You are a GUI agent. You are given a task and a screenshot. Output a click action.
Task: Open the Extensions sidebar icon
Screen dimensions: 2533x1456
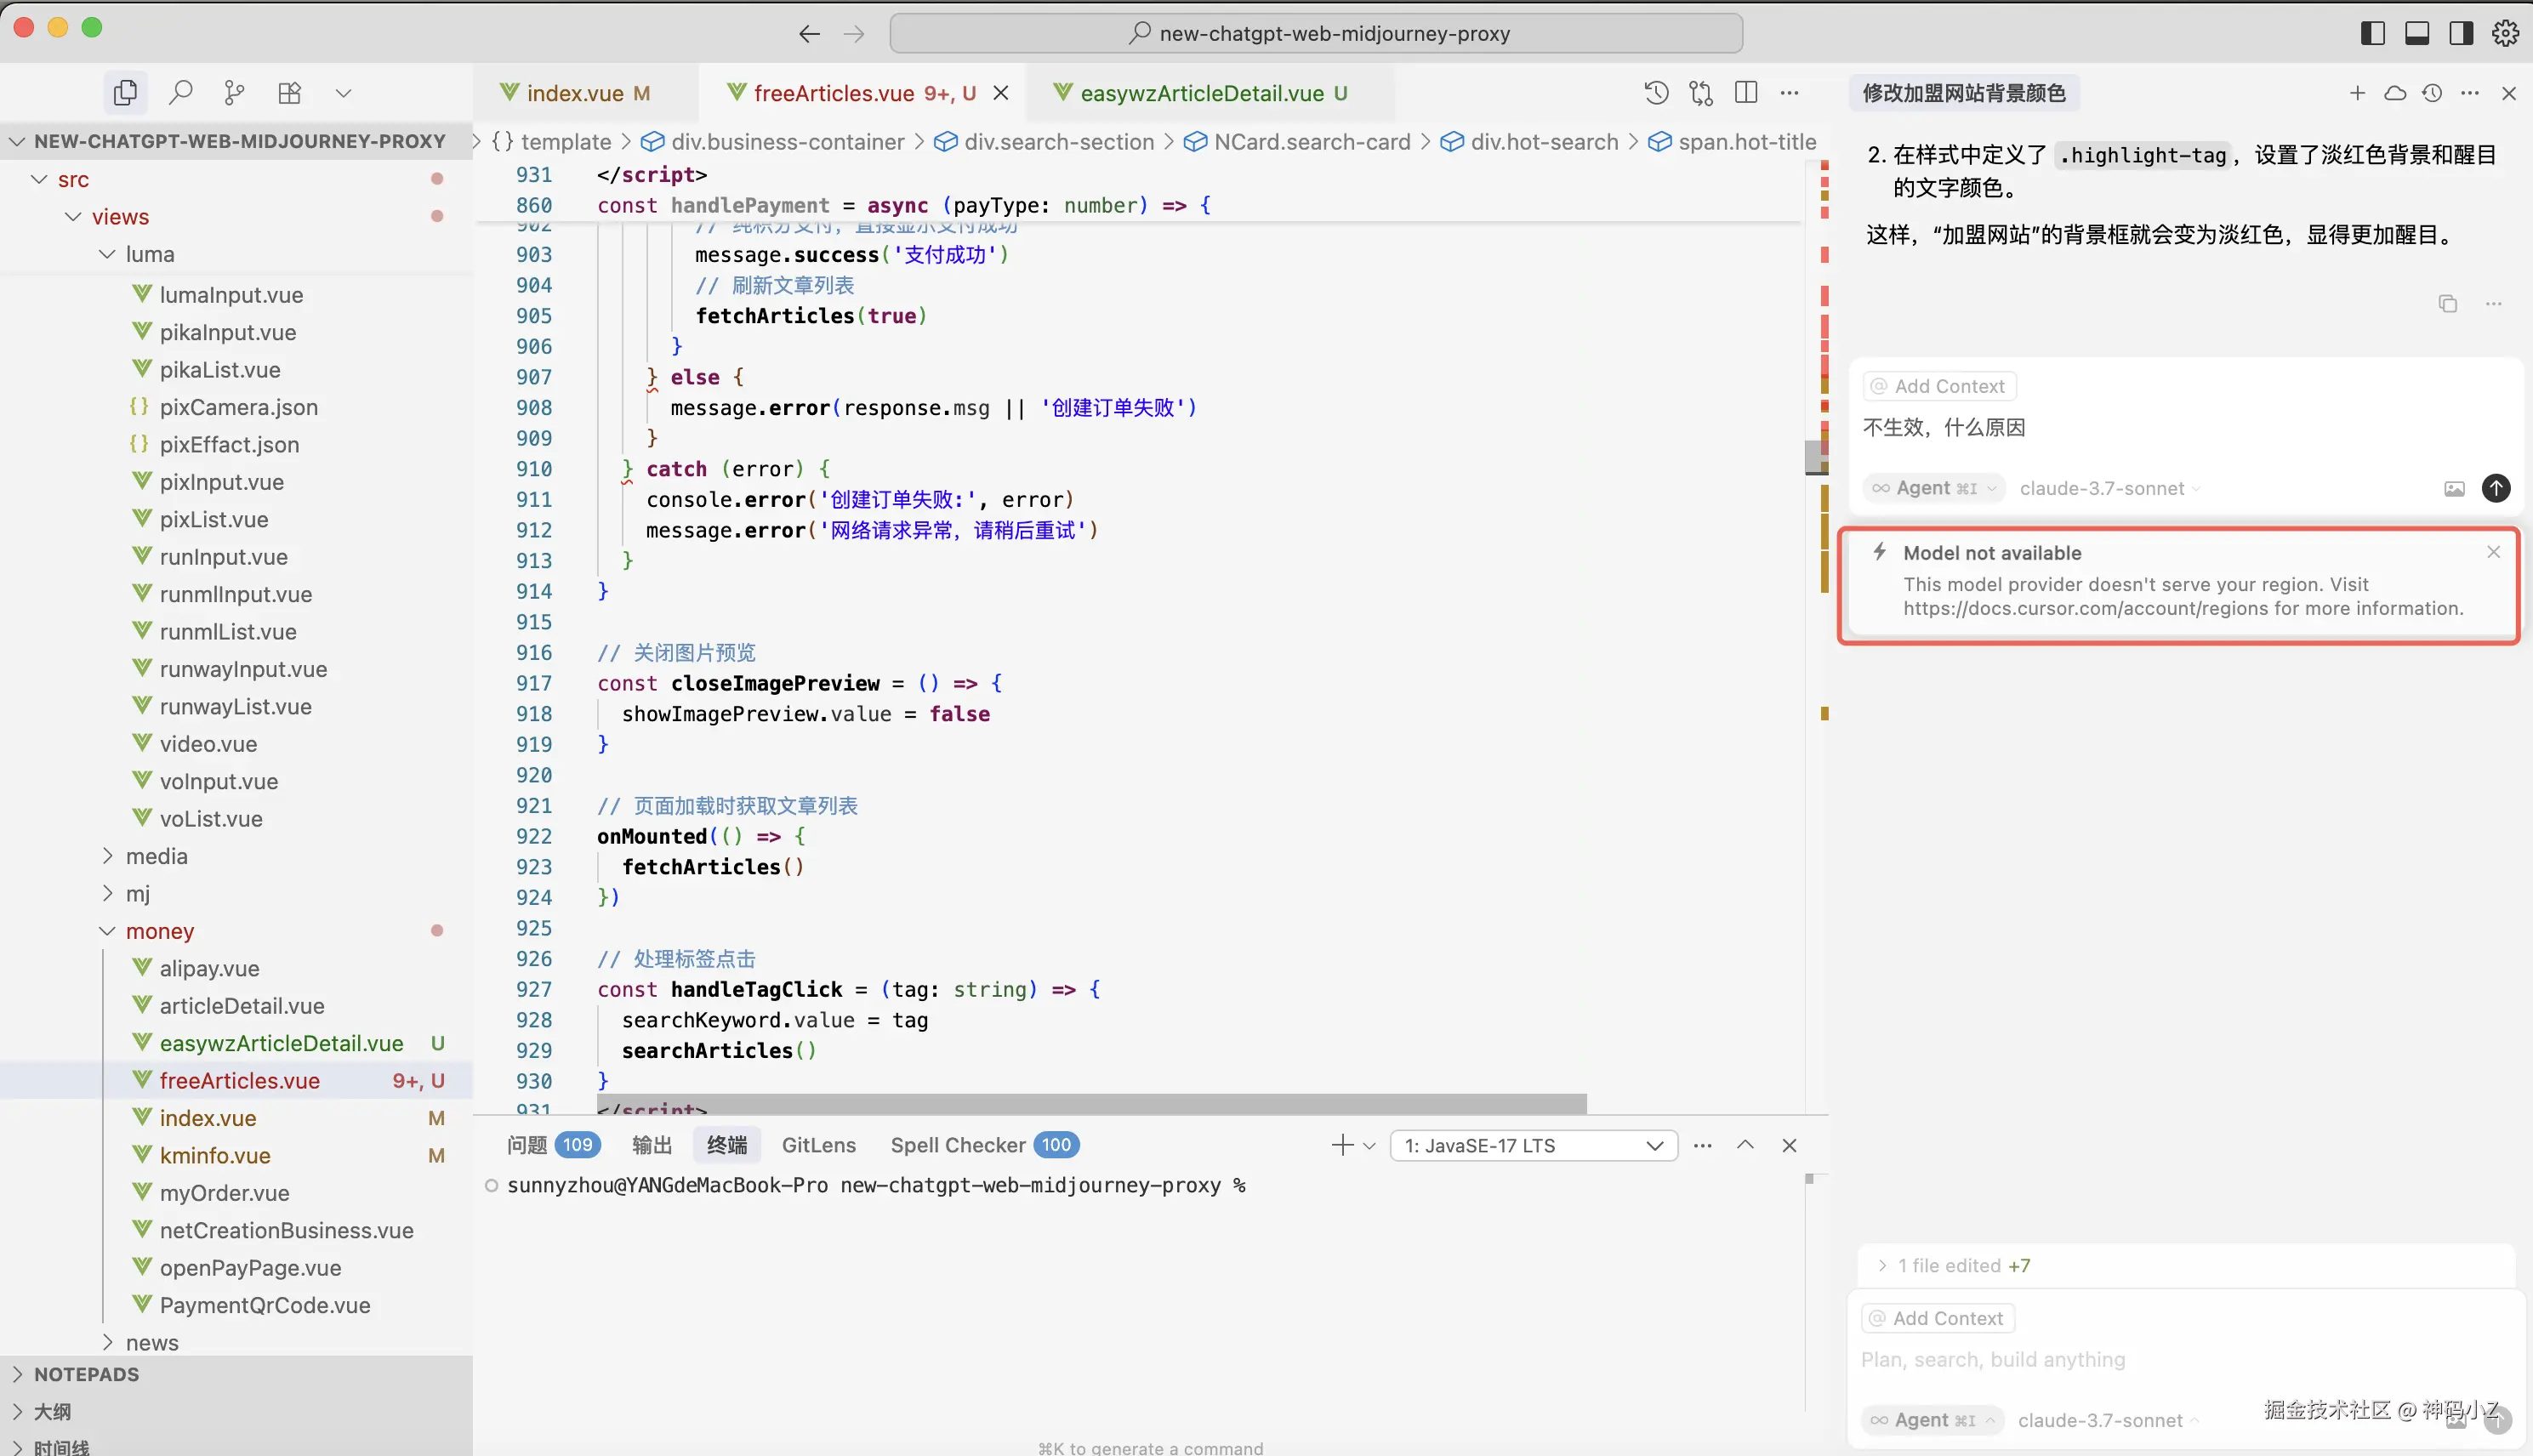tap(289, 93)
